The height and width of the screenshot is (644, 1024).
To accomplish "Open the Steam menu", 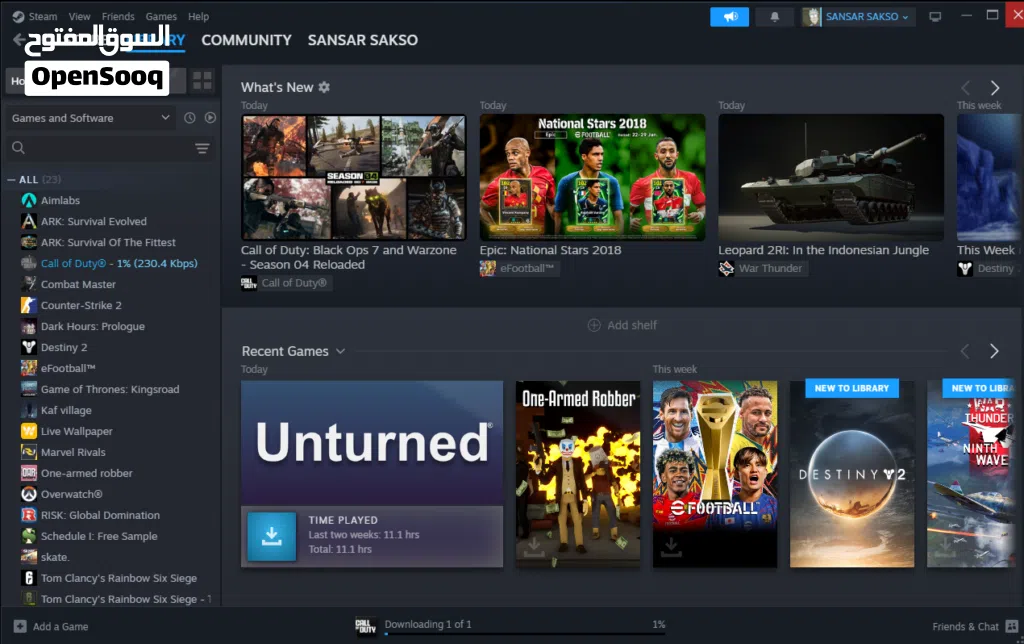I will click(42, 17).
